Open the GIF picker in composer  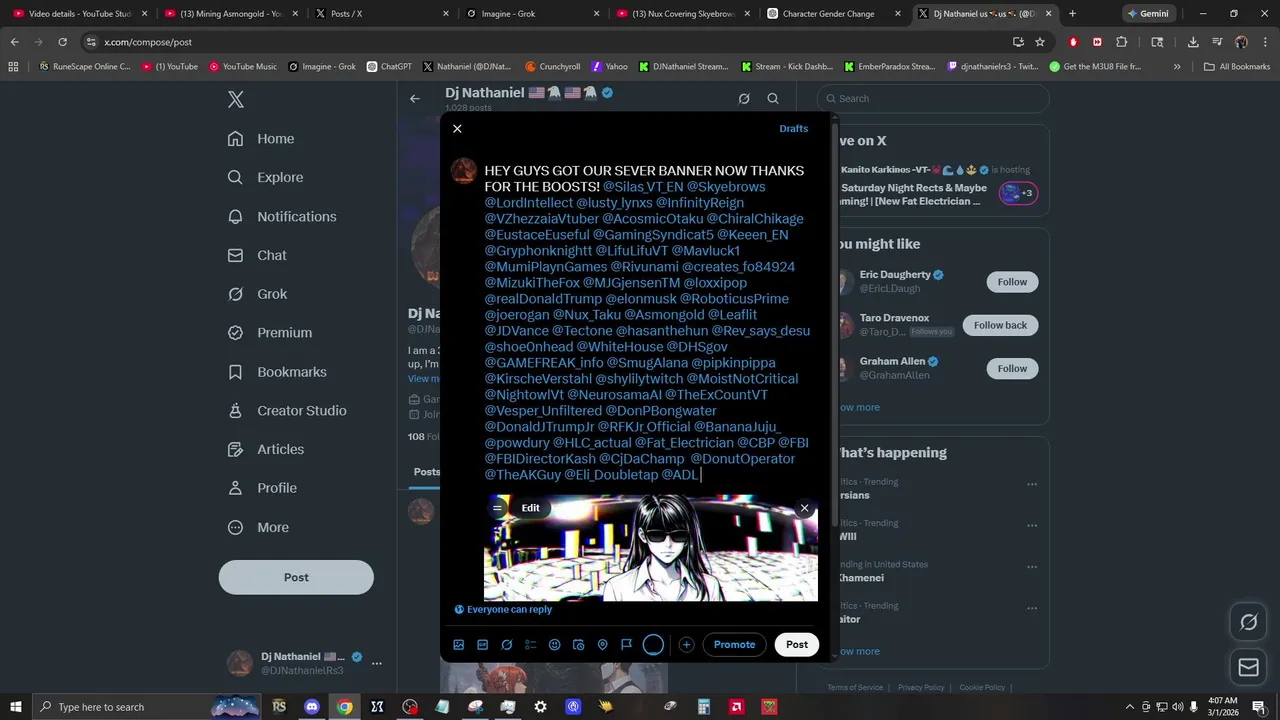pyautogui.click(x=482, y=645)
